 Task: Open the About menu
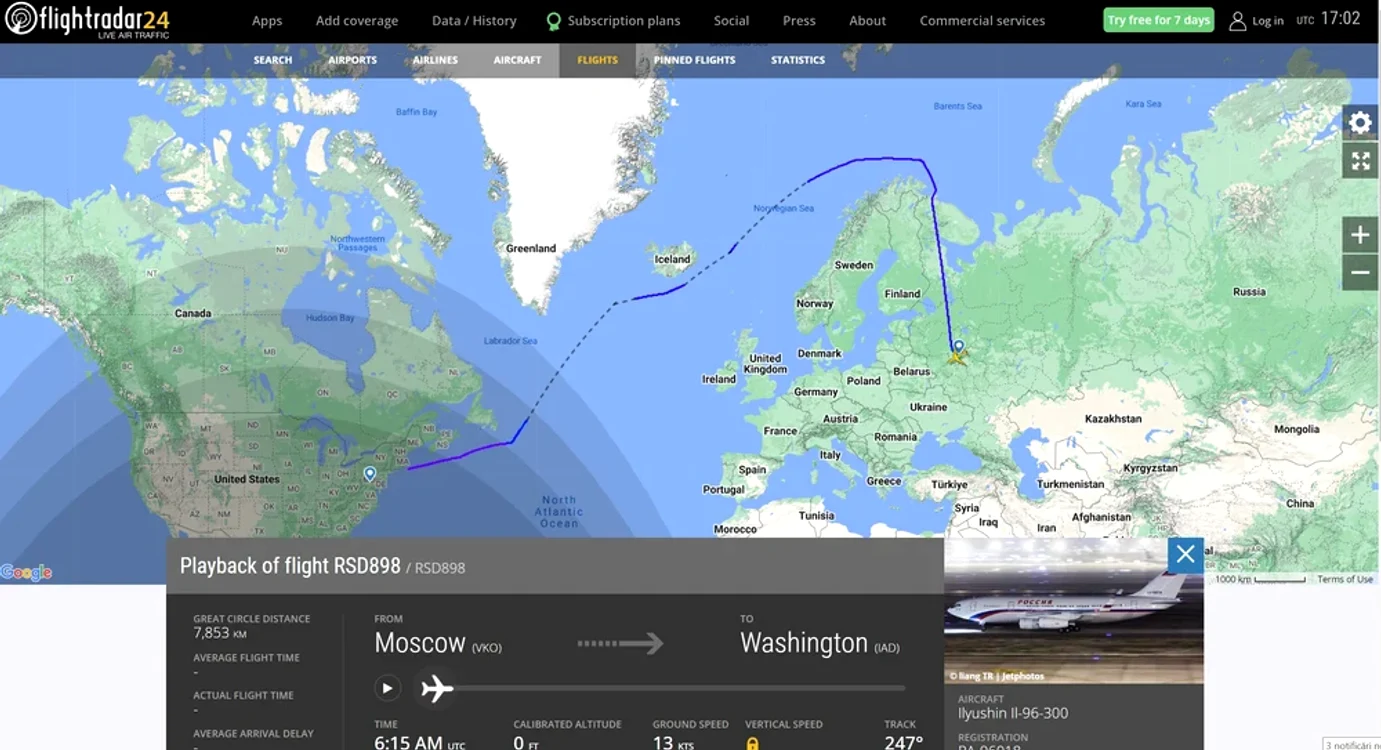pos(867,21)
